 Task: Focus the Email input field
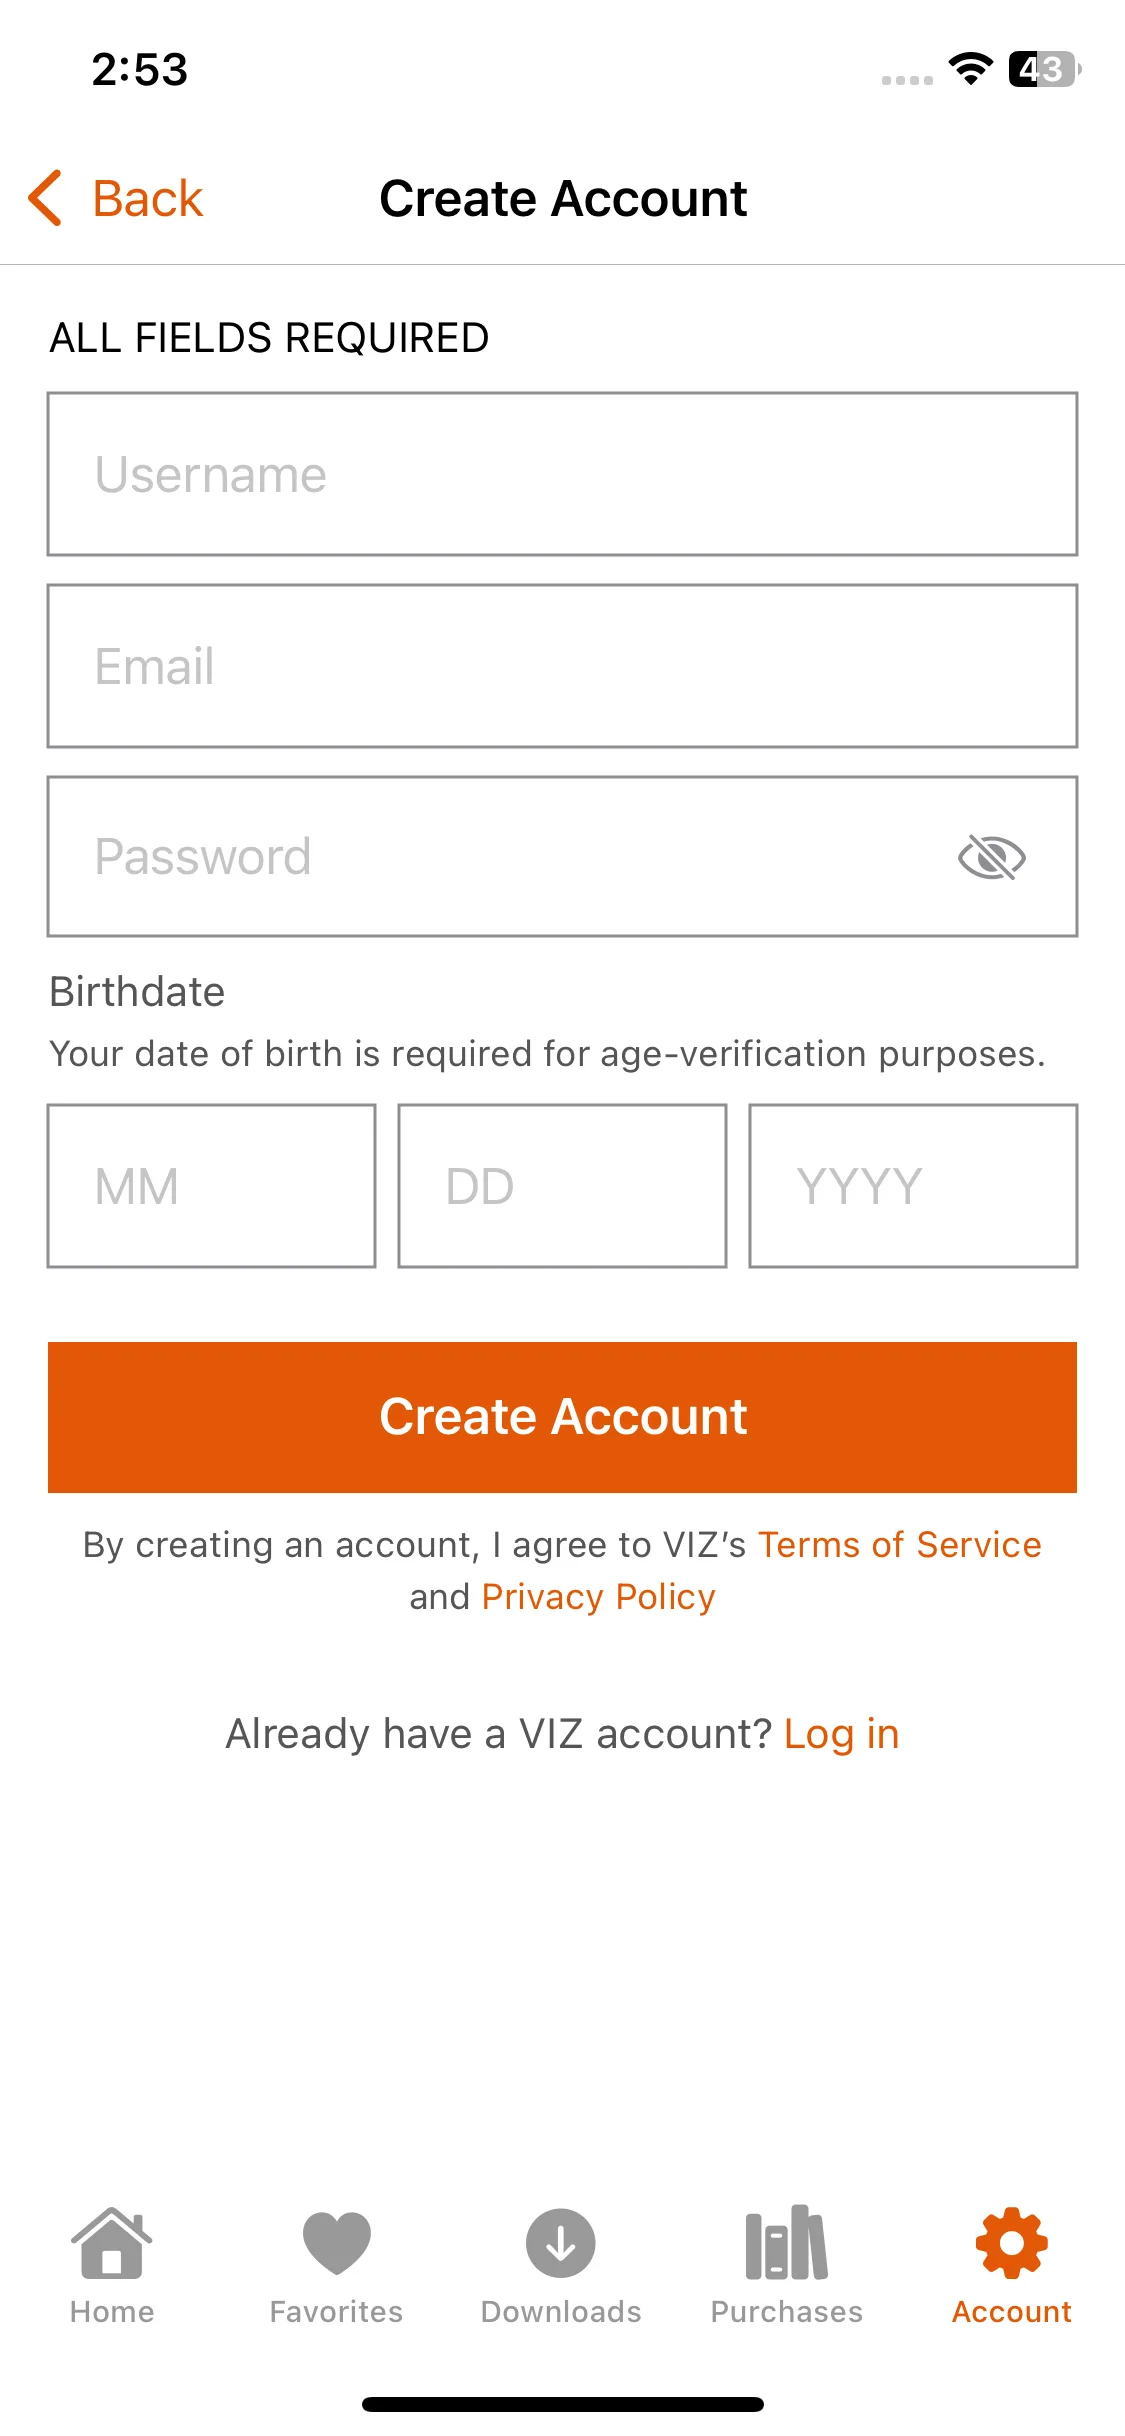(x=562, y=666)
